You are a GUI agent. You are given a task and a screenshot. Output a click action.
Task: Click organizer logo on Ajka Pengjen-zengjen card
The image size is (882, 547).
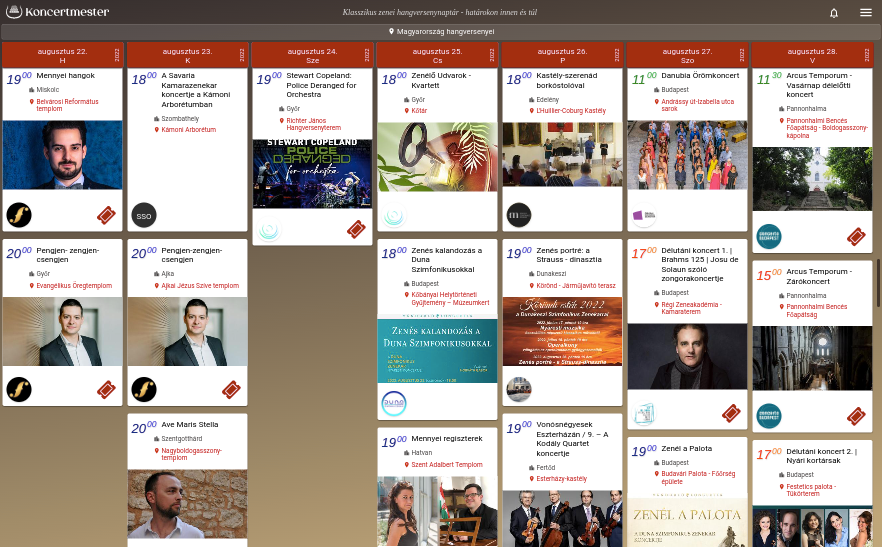pos(144,389)
